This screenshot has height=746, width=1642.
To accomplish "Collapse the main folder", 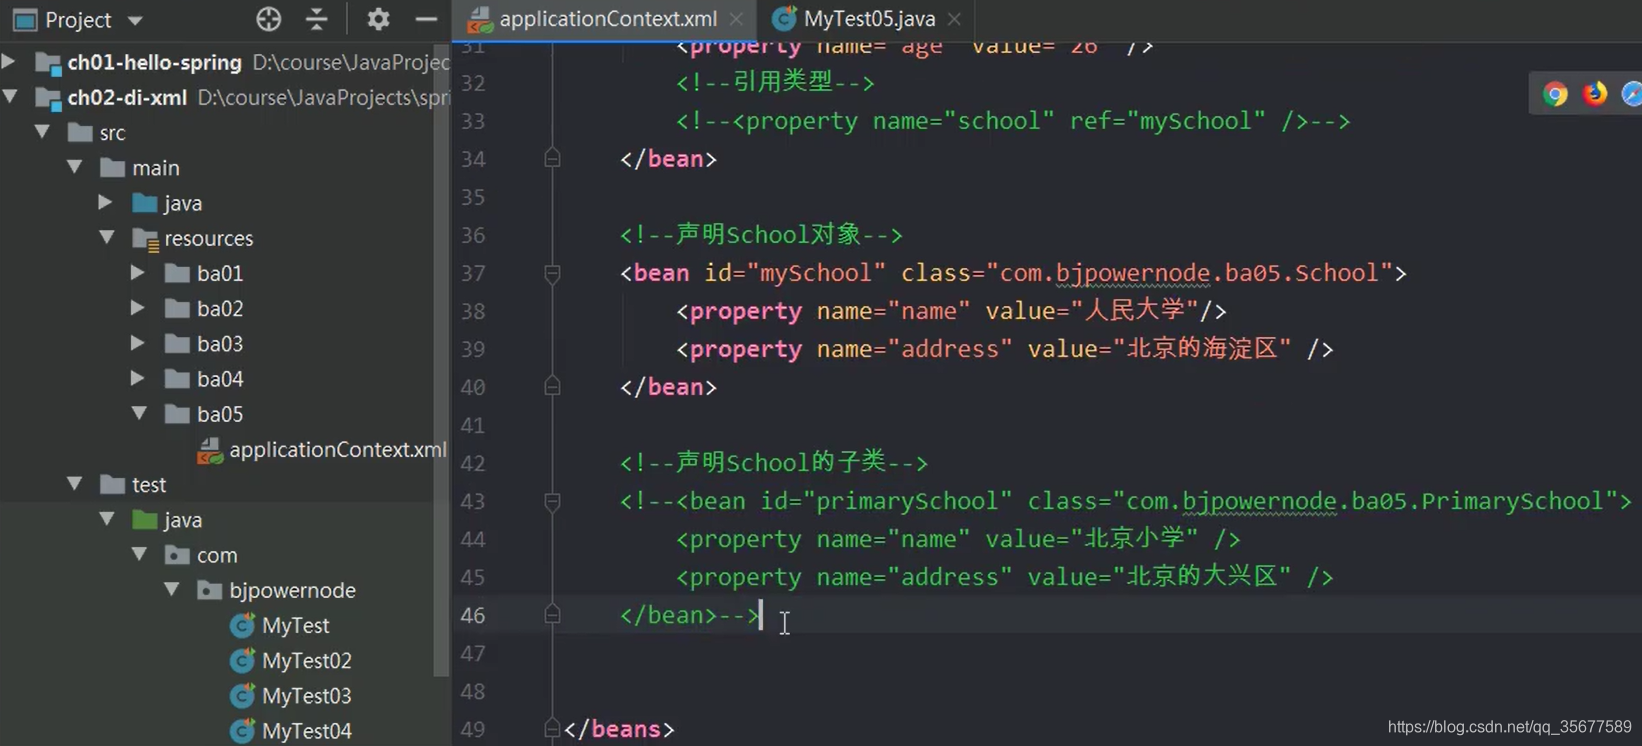I will point(75,167).
